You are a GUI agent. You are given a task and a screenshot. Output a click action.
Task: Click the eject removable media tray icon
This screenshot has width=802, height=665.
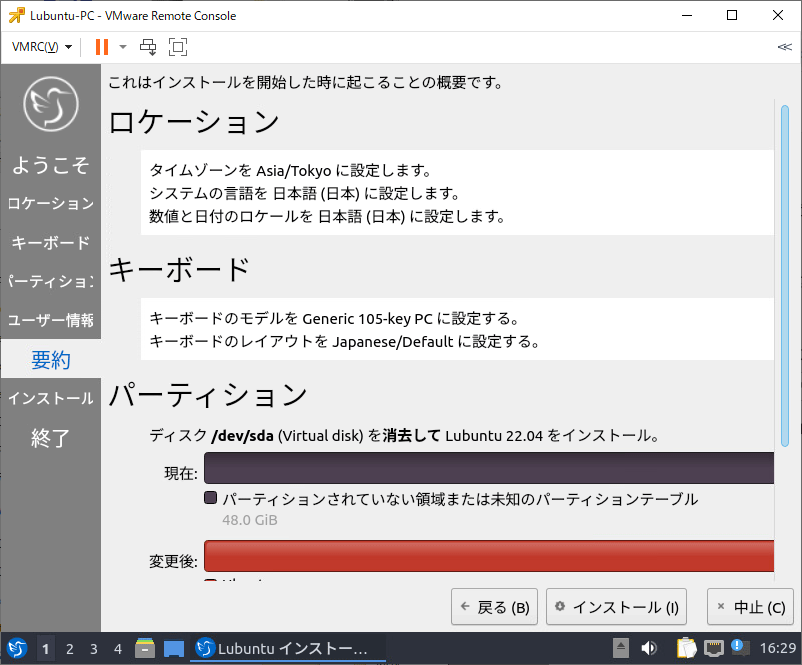[621, 649]
